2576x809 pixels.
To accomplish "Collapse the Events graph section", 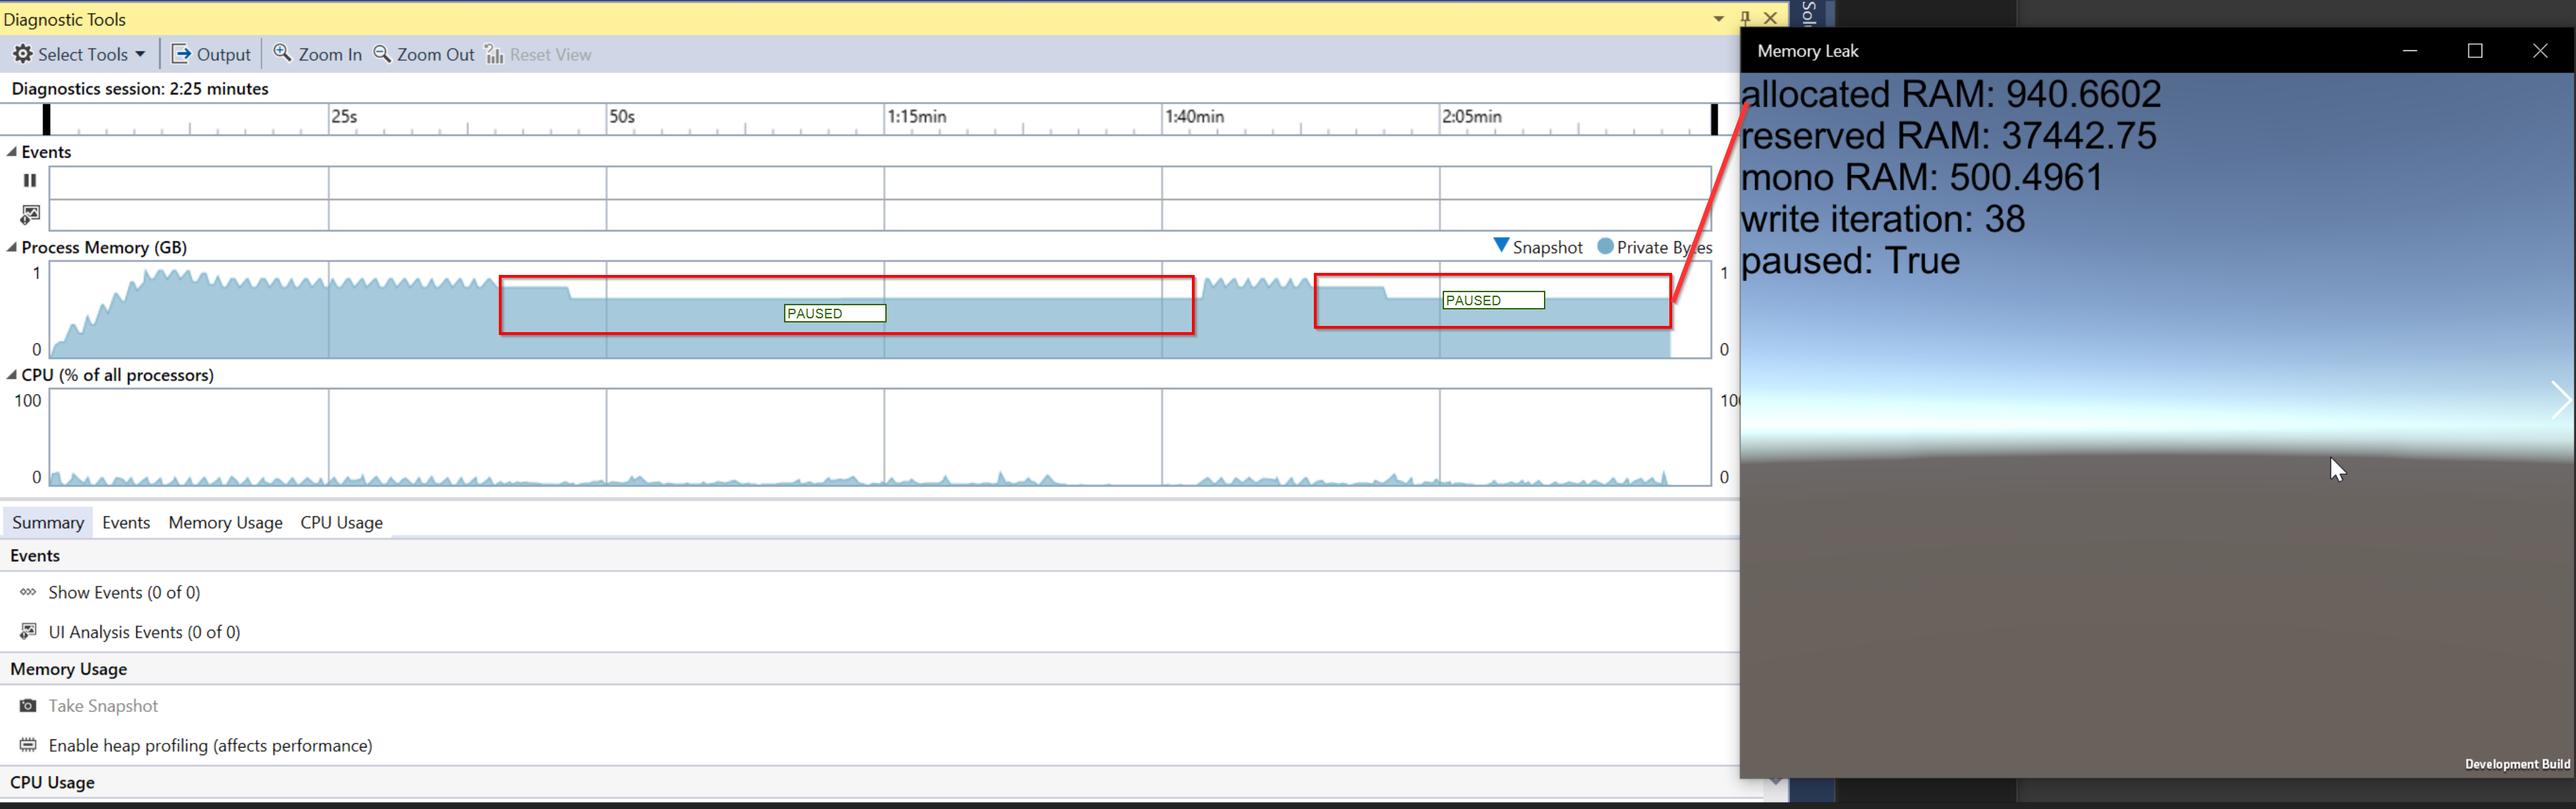I will 11,152.
